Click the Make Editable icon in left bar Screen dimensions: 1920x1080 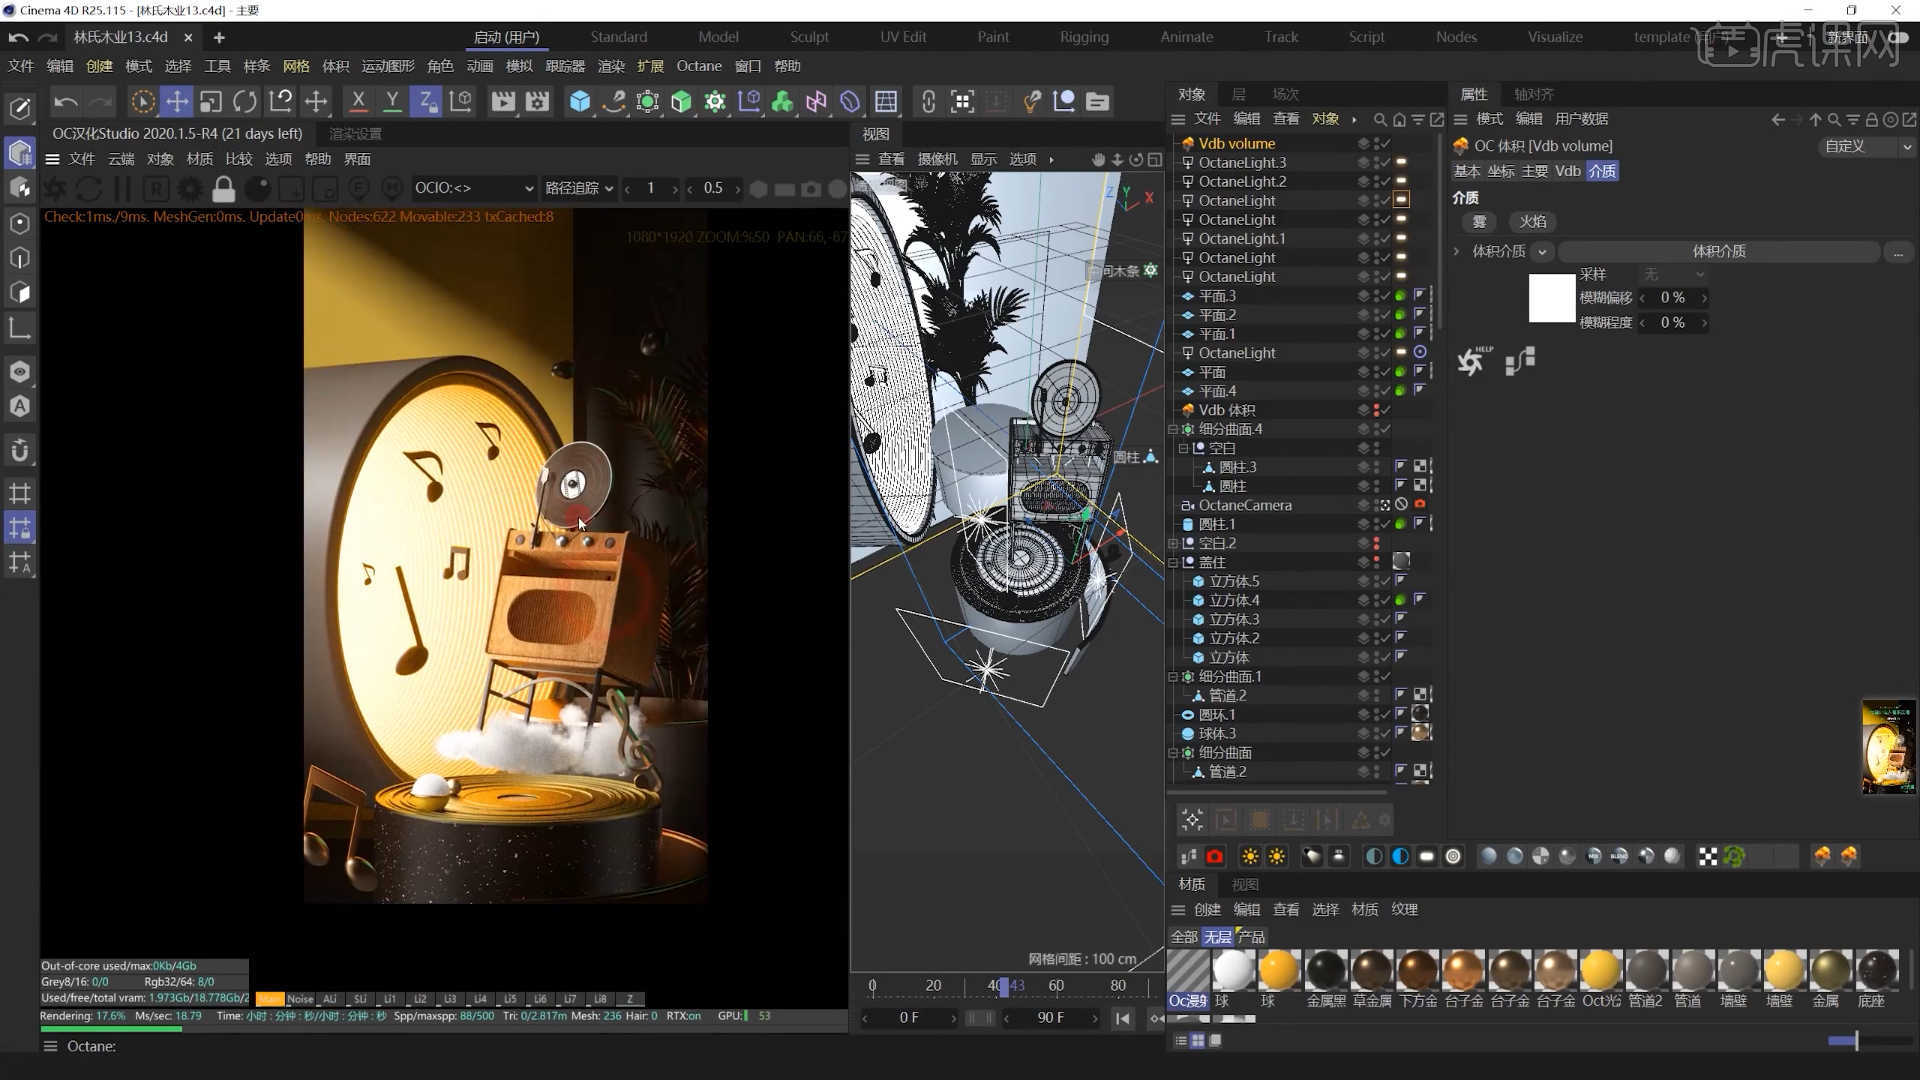[20, 108]
